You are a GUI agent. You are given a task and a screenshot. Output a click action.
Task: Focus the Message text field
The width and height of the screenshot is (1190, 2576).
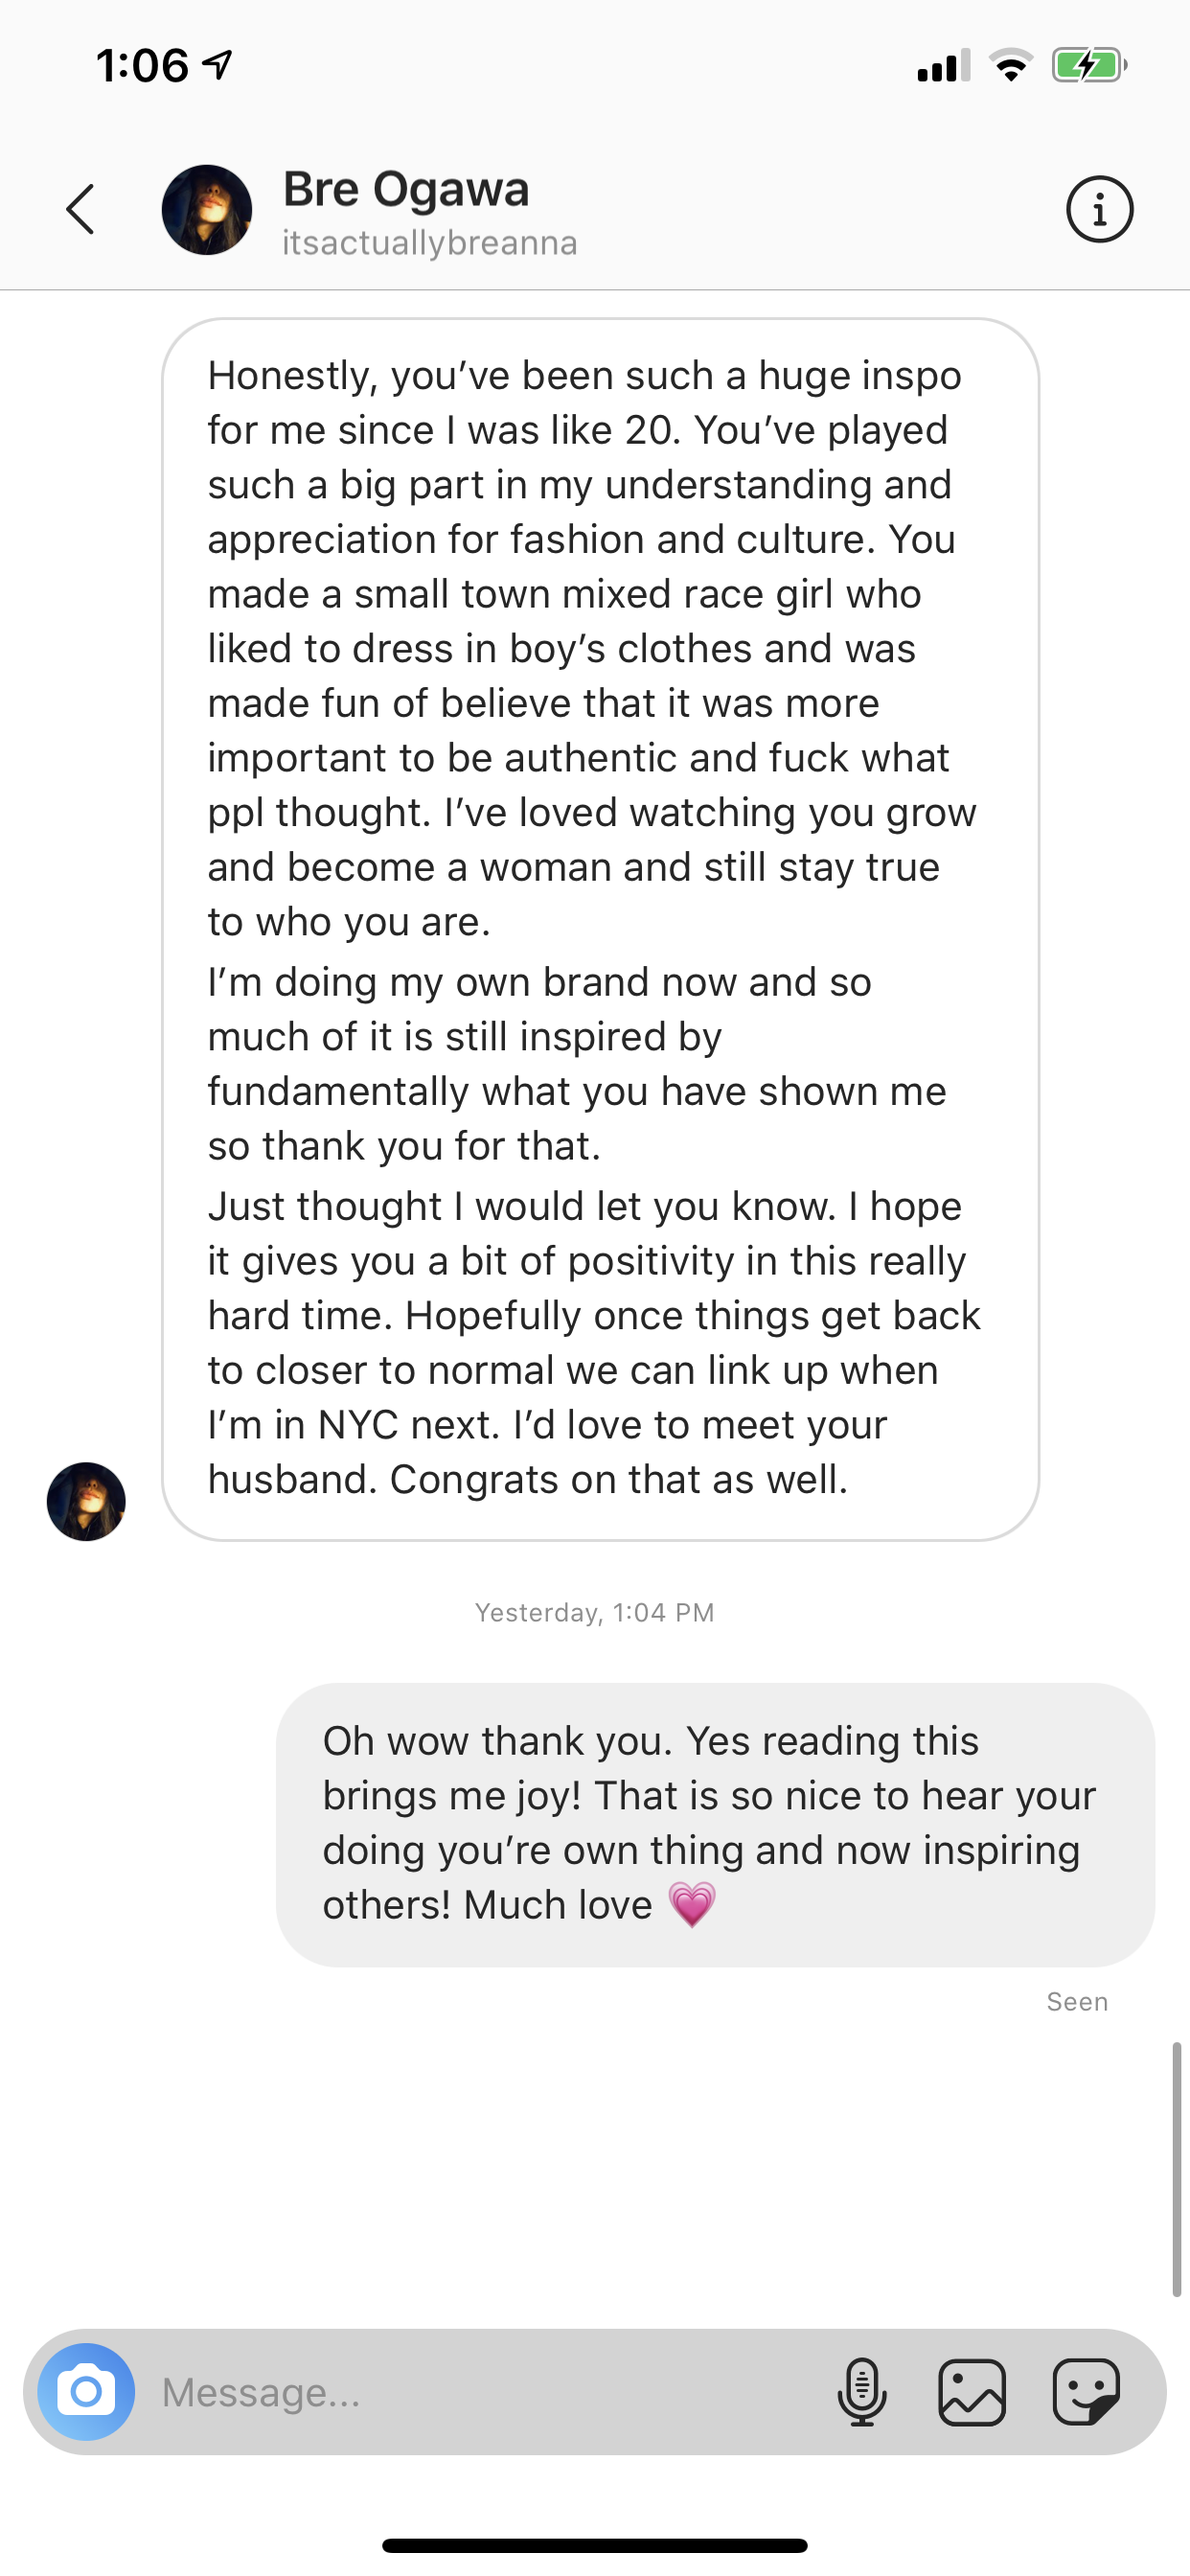coord(480,2392)
